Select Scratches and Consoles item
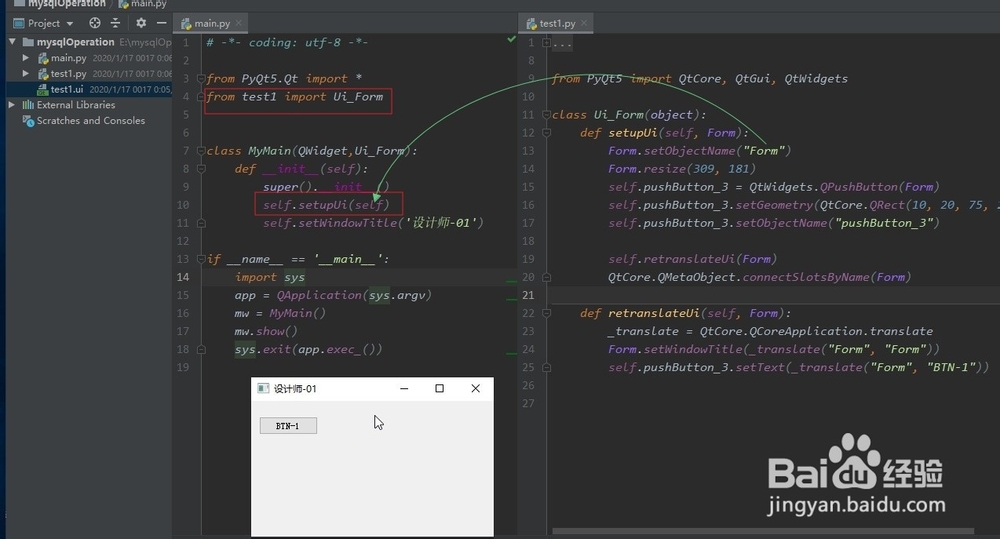This screenshot has height=539, width=1000. (x=91, y=121)
